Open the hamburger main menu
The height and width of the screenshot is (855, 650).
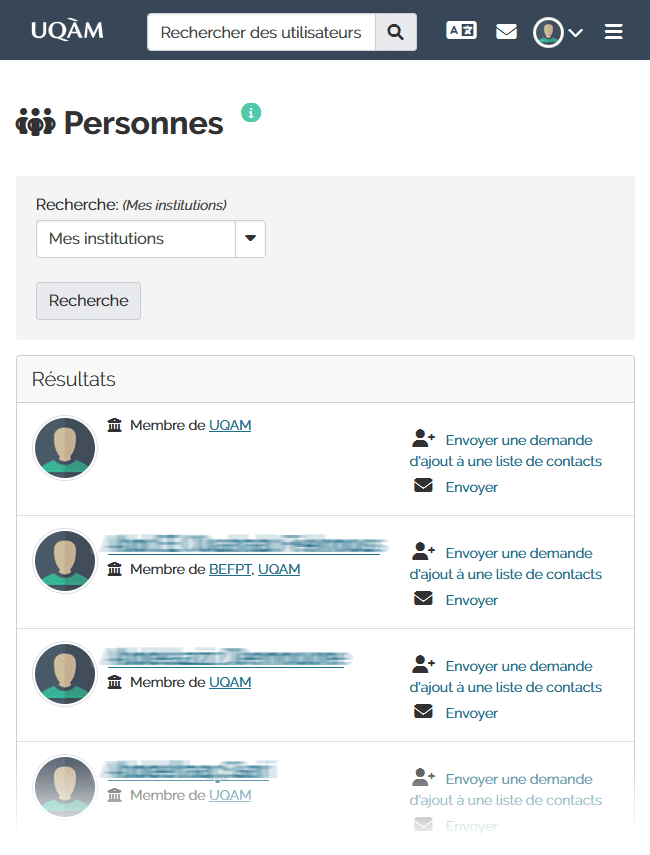[614, 32]
